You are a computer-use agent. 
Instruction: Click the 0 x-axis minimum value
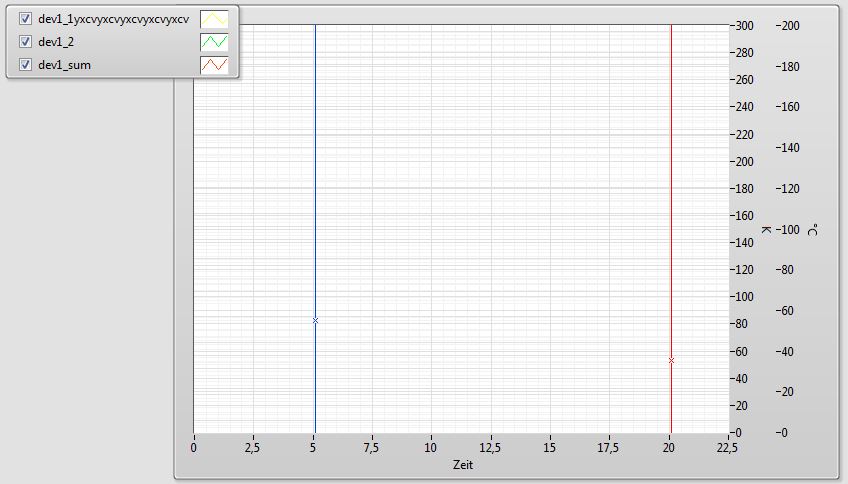194,448
